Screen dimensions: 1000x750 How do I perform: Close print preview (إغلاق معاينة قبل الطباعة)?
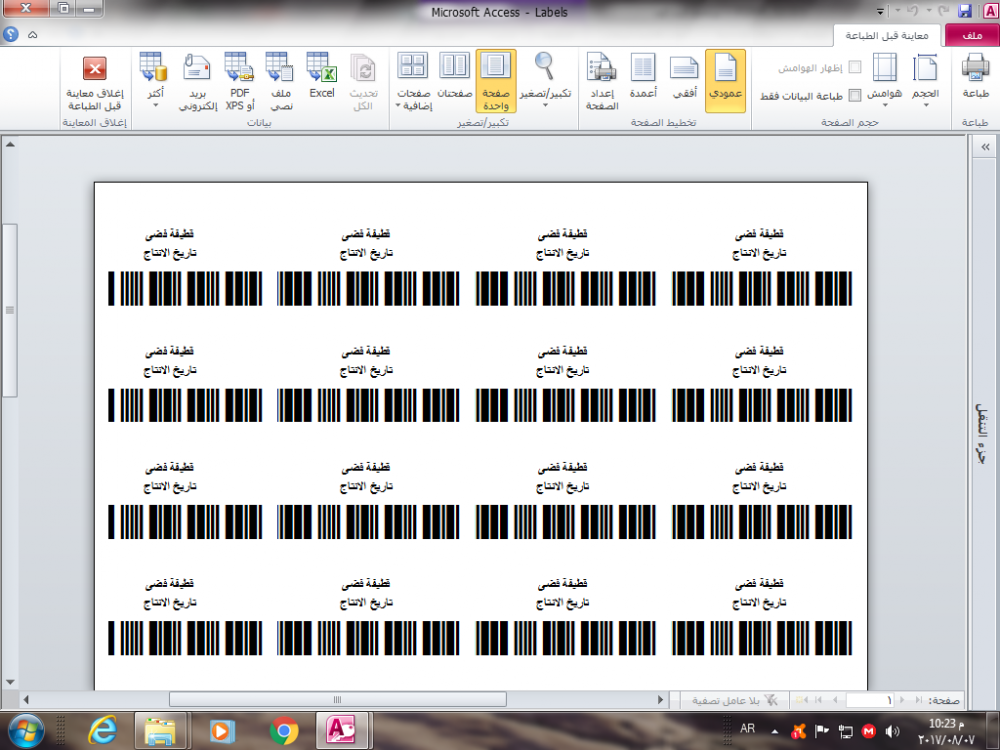94,82
